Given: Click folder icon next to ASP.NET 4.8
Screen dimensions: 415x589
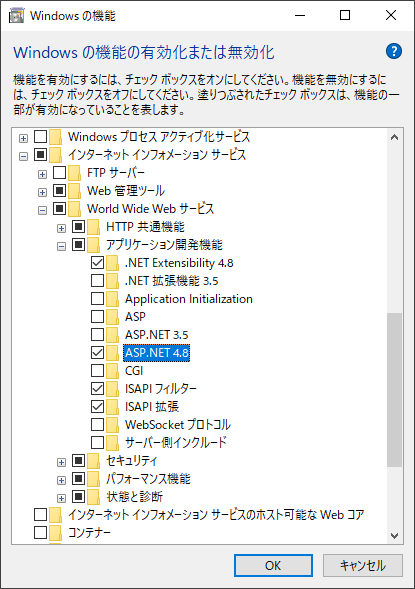Looking at the screenshot, I should click(112, 353).
